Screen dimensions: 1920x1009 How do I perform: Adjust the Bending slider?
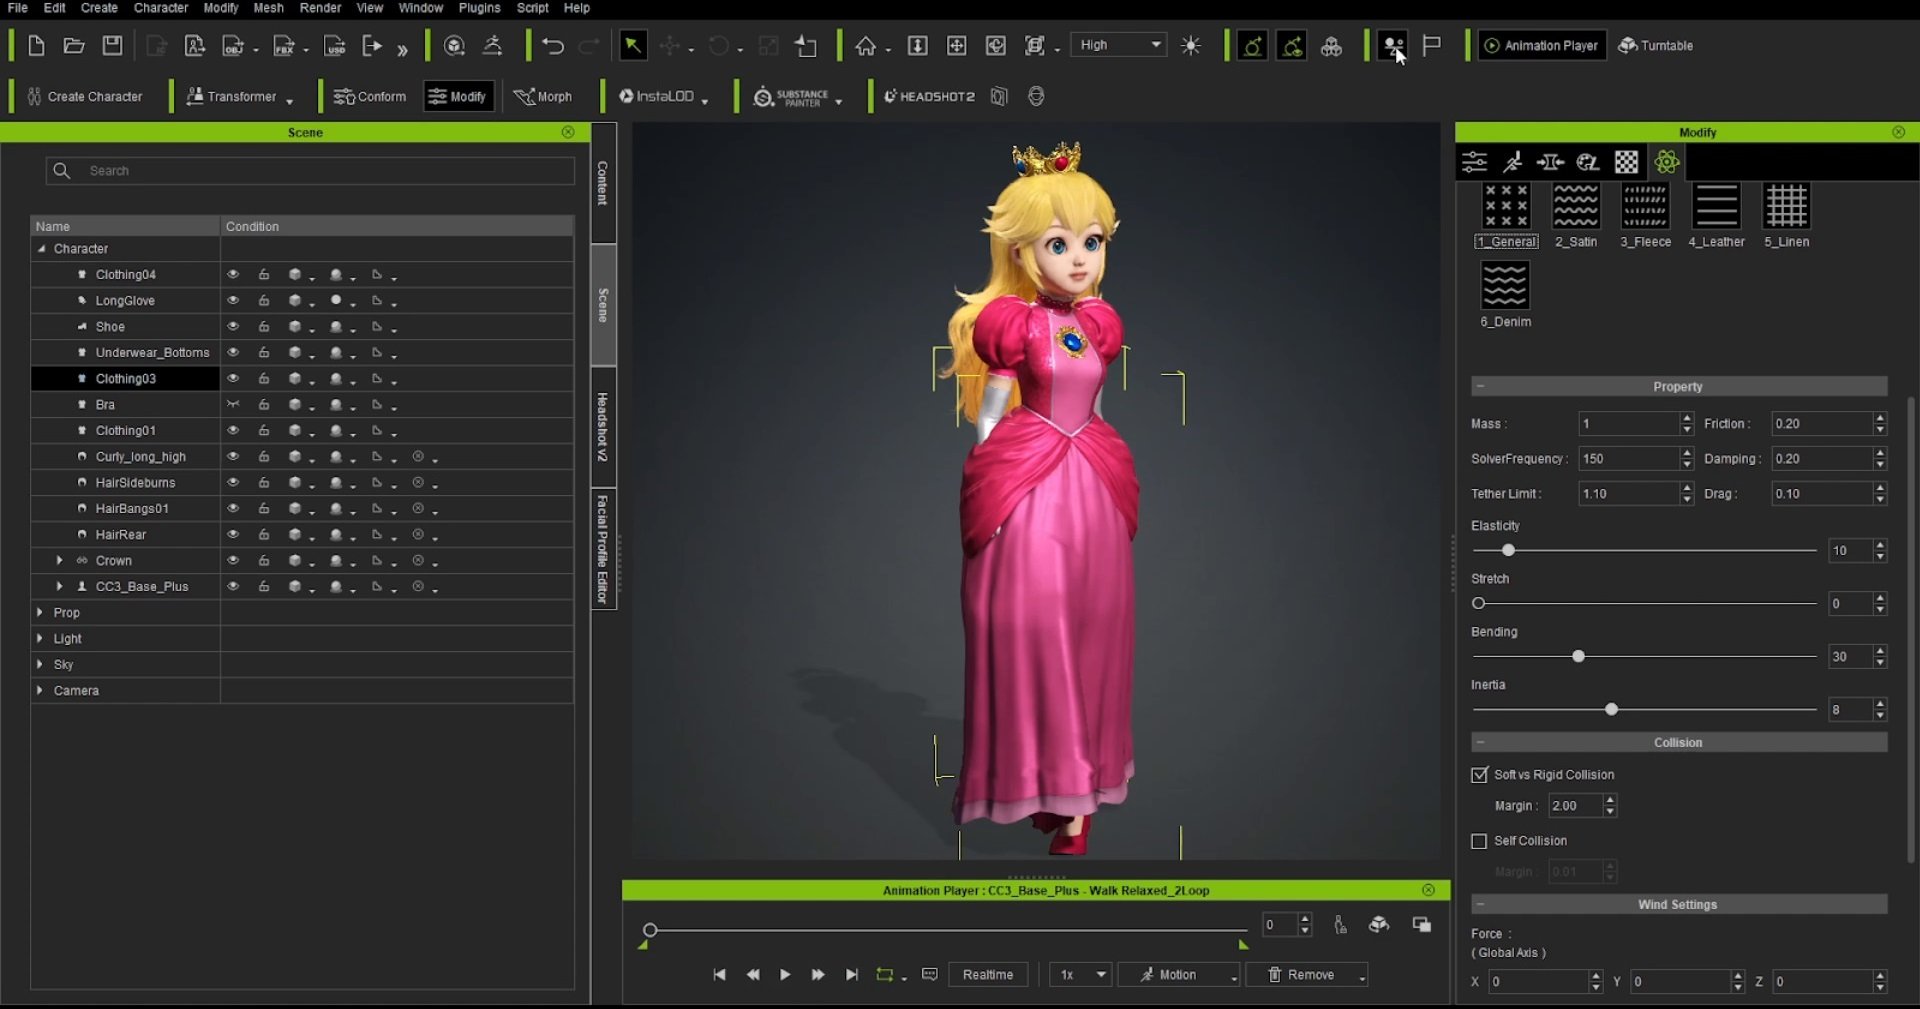1578,657
